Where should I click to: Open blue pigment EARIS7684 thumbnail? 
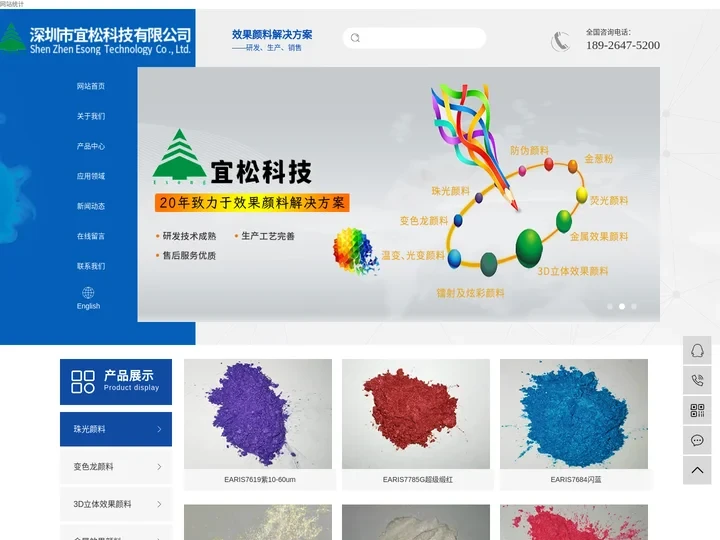574,414
